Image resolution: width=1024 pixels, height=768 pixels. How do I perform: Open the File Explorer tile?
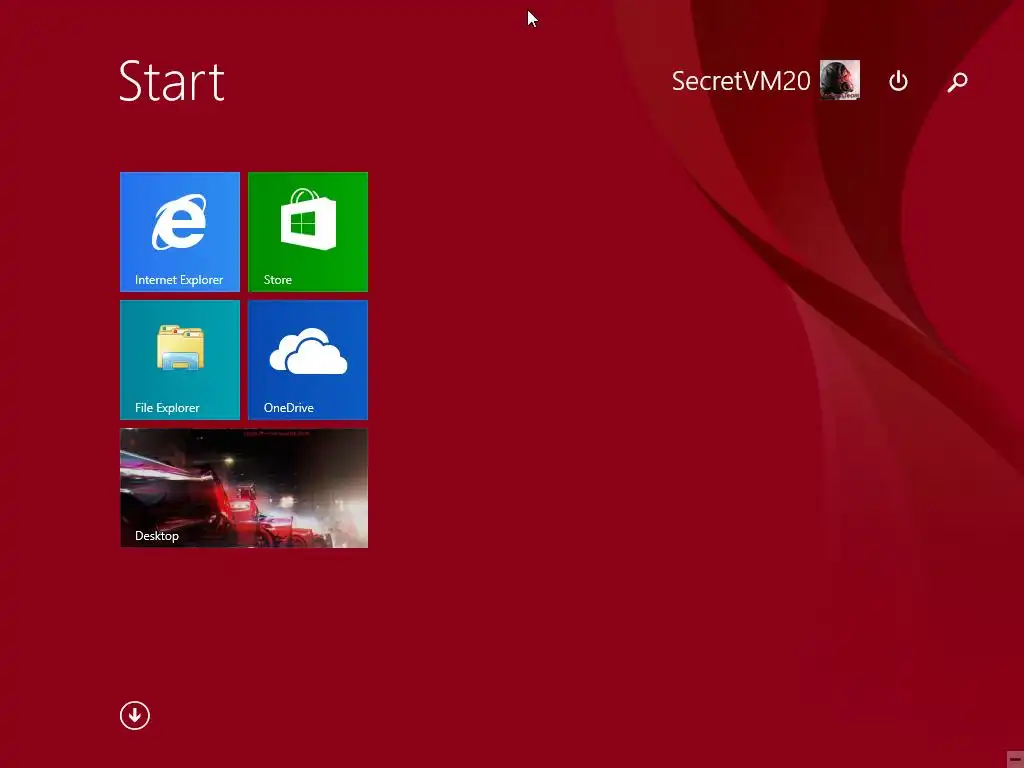coord(180,360)
